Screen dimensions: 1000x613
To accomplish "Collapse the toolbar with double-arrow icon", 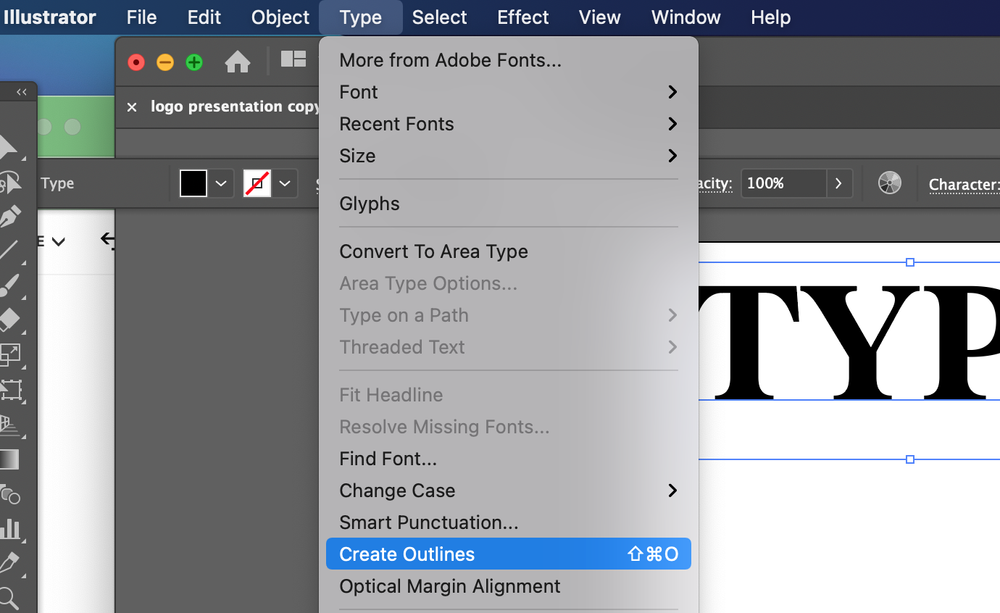I will [22, 92].
